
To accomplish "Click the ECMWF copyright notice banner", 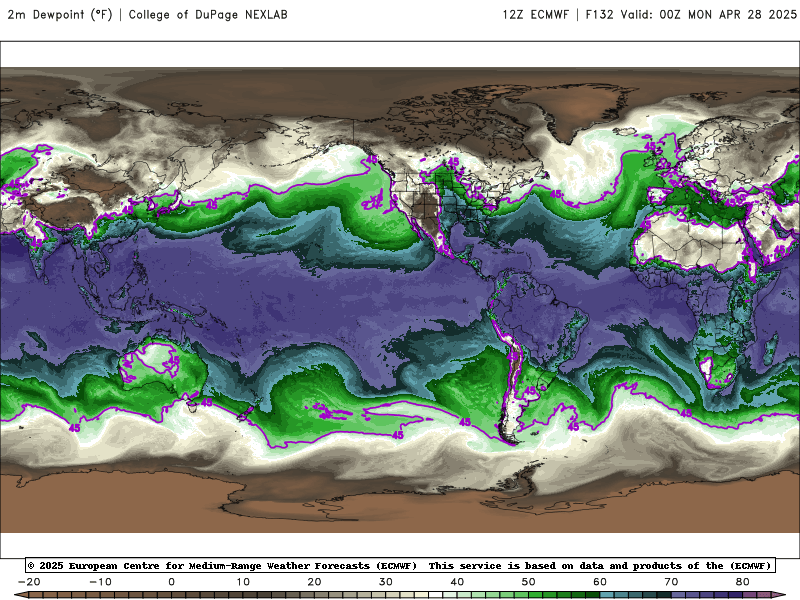I will pos(401,565).
